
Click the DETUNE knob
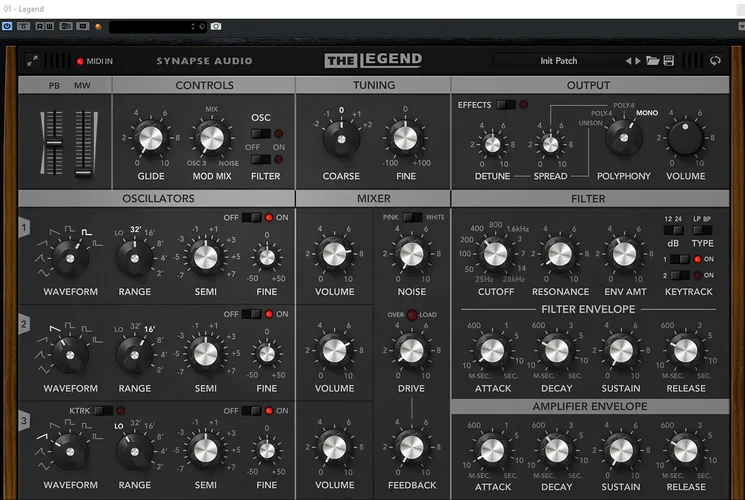point(492,144)
